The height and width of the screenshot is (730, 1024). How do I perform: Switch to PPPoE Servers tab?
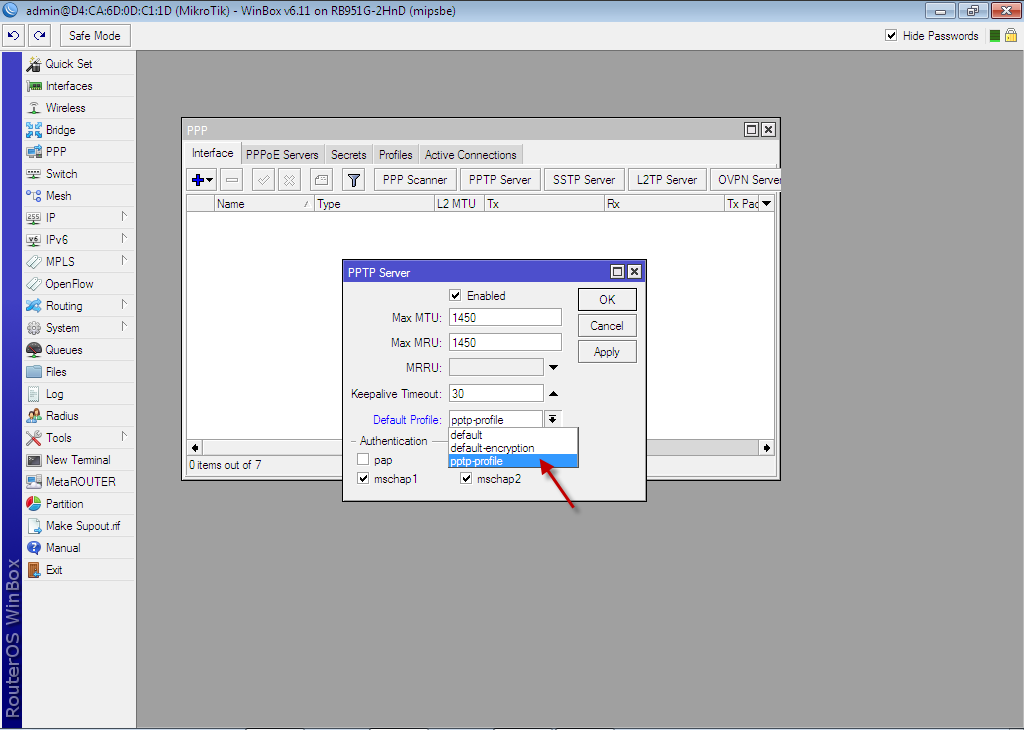[282, 155]
